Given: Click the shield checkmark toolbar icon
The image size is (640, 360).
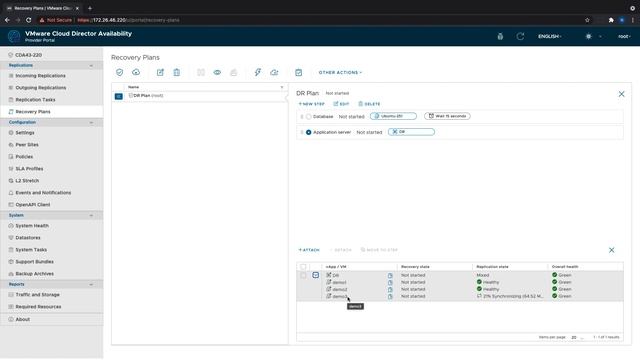Looking at the screenshot, I should click(x=119, y=72).
